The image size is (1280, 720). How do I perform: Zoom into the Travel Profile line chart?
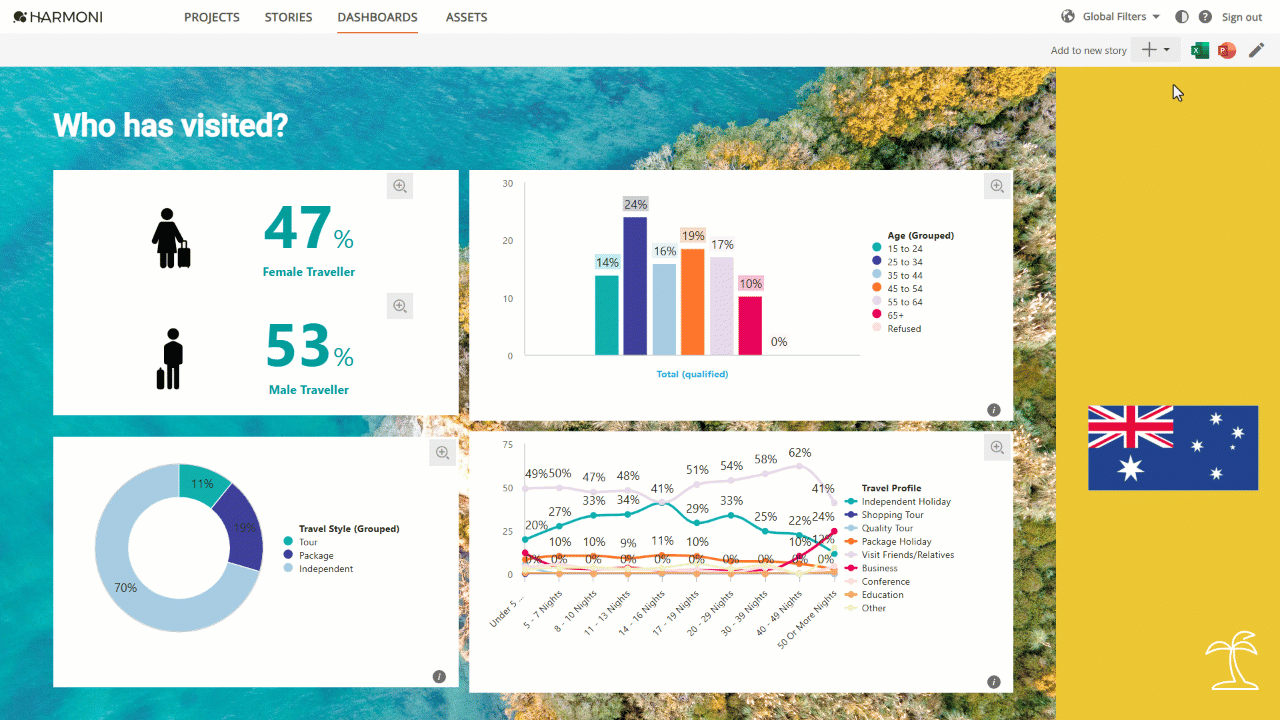[x=996, y=448]
